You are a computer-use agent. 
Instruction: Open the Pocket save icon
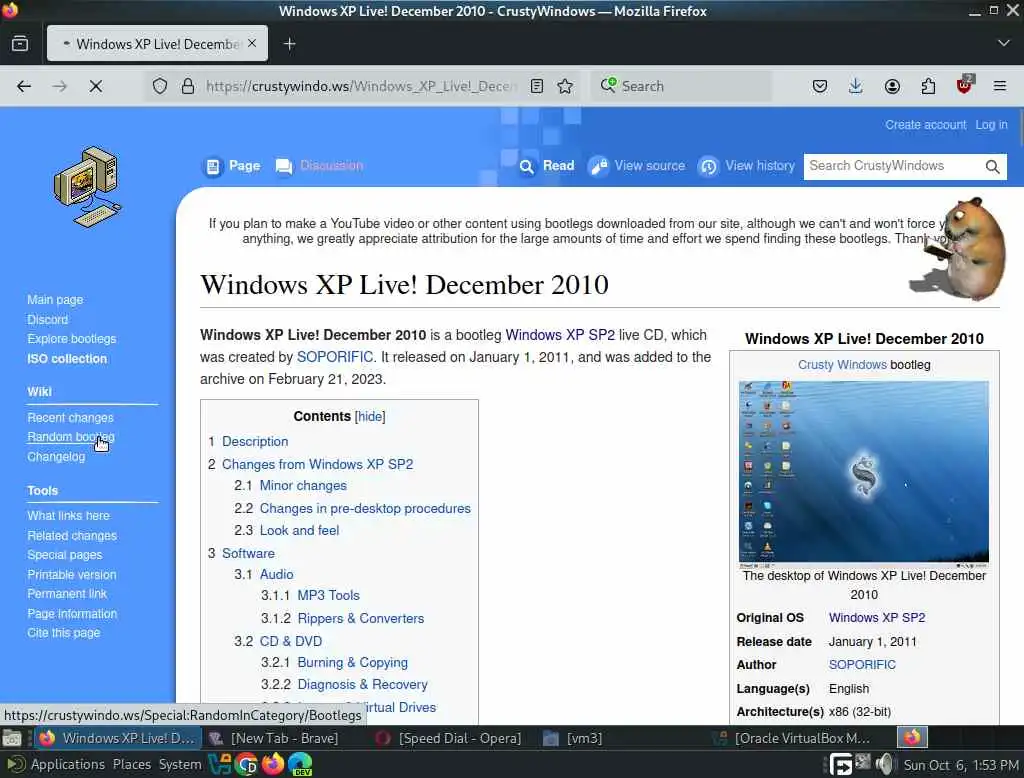point(820,86)
